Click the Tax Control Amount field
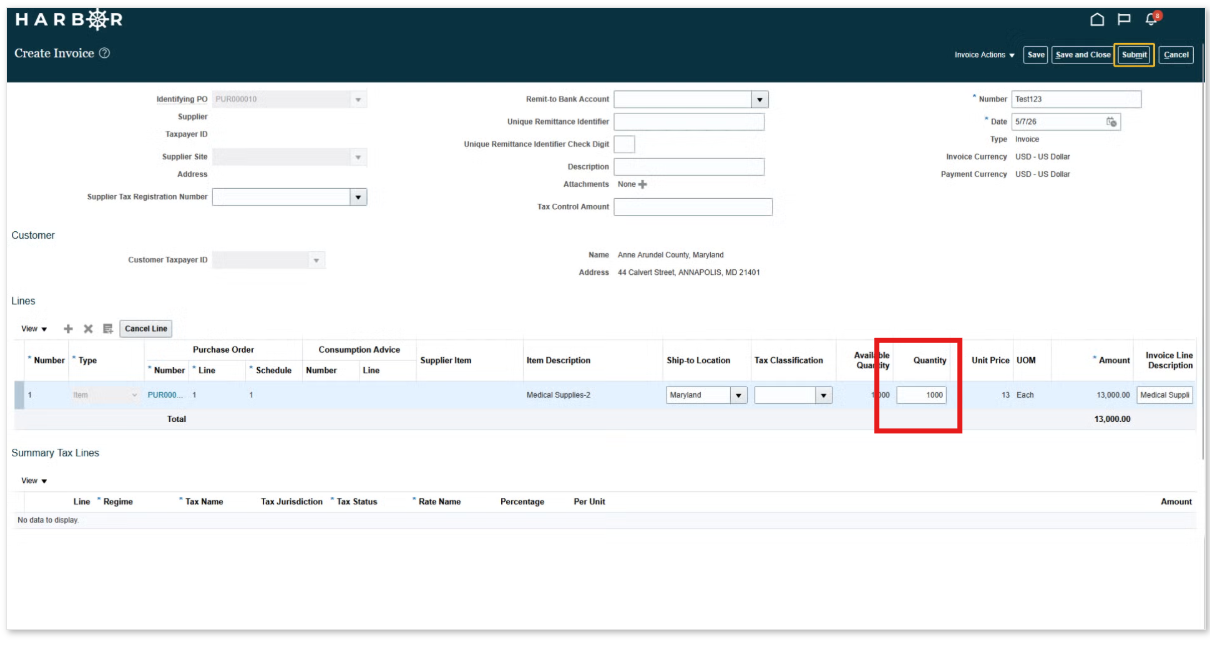 pyautogui.click(x=693, y=207)
